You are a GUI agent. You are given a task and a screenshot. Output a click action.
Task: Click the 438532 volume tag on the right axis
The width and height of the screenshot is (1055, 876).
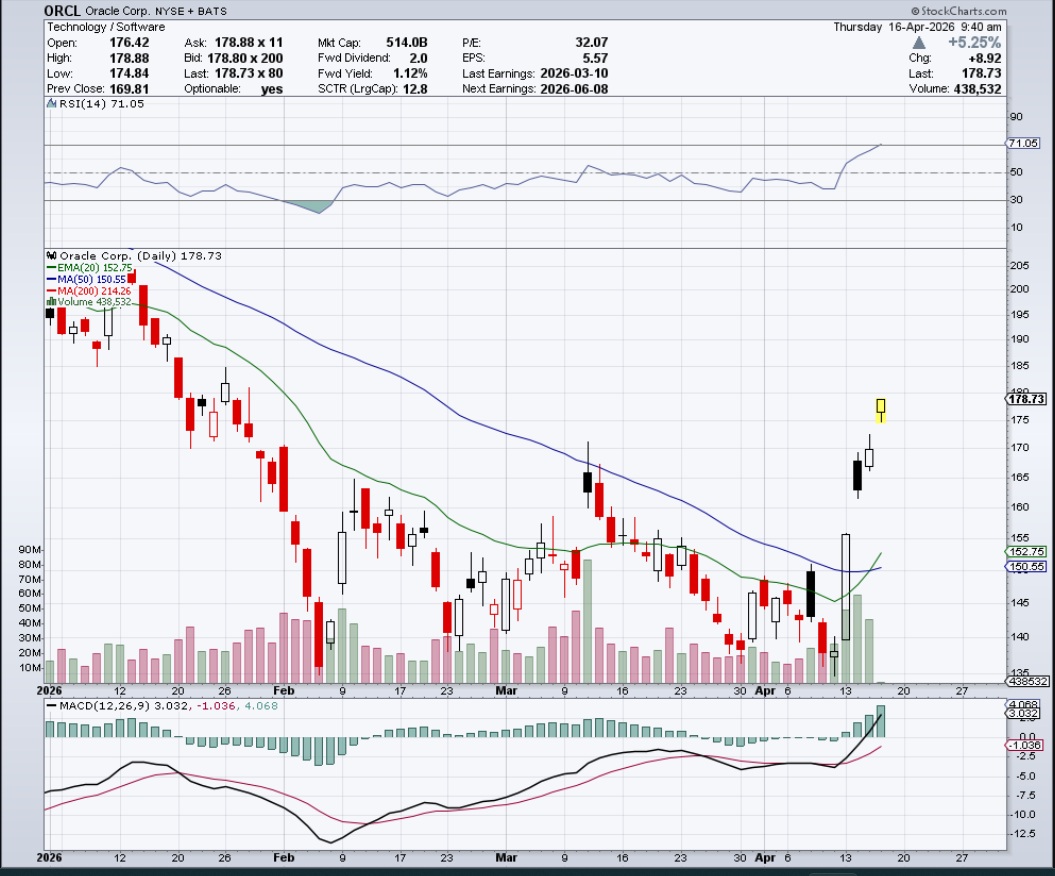[1027, 681]
